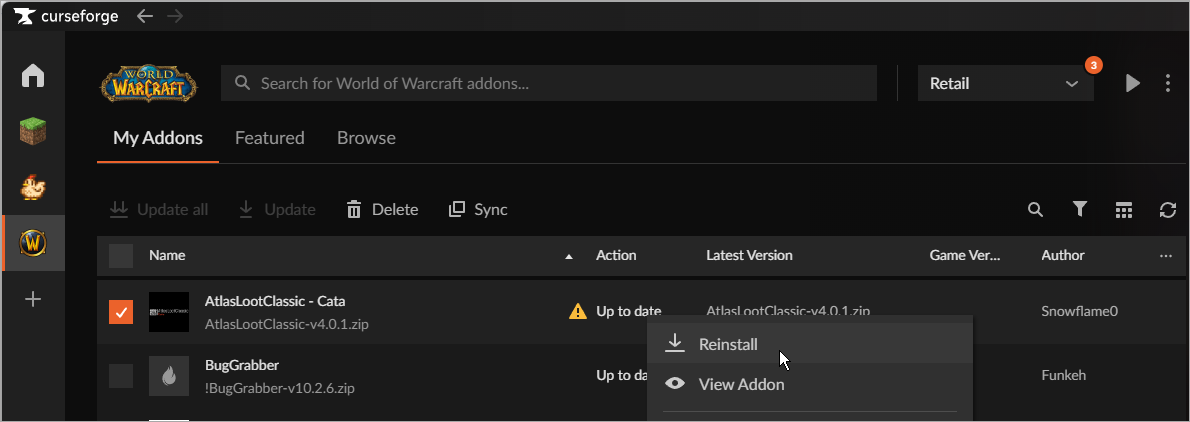The height and width of the screenshot is (422, 1190).
Task: Open the three-dot options menu beside play
Action: click(x=1168, y=83)
